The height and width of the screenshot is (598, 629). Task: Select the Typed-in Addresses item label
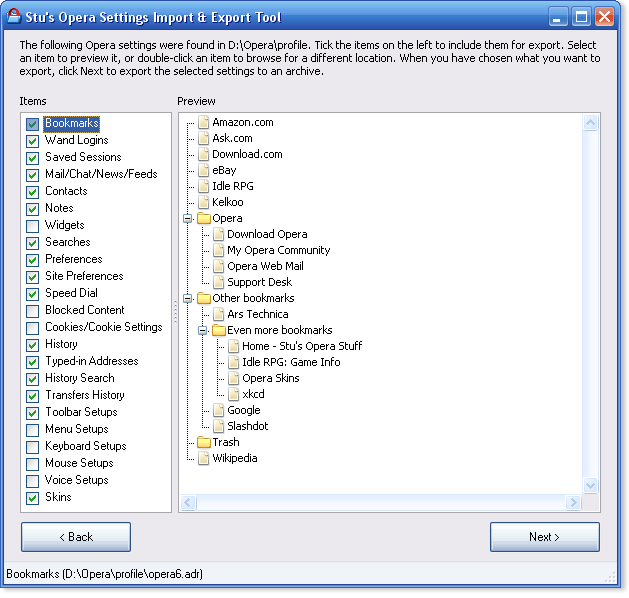click(92, 361)
